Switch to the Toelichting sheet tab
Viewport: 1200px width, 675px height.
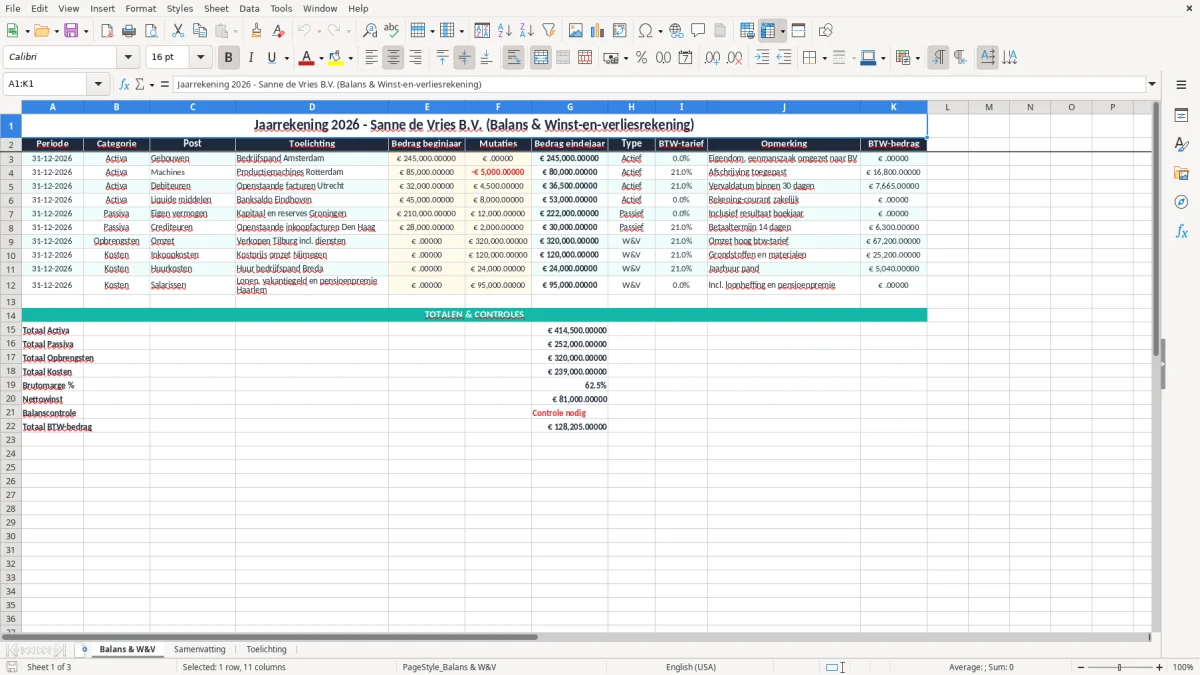click(266, 649)
